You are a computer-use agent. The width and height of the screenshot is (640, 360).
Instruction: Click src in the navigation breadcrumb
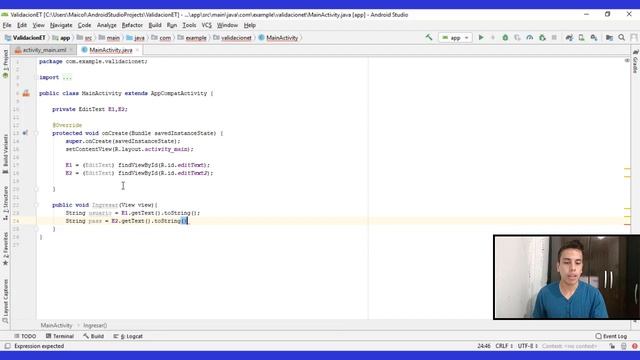click(x=84, y=38)
